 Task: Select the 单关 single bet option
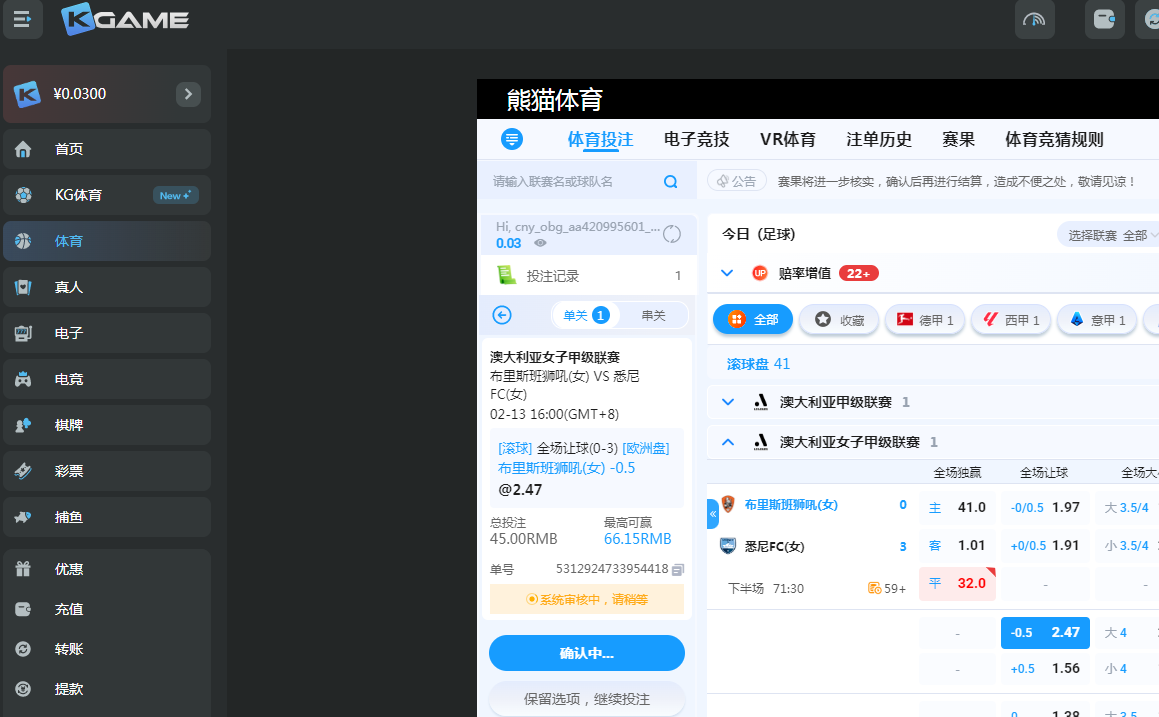tap(585, 315)
